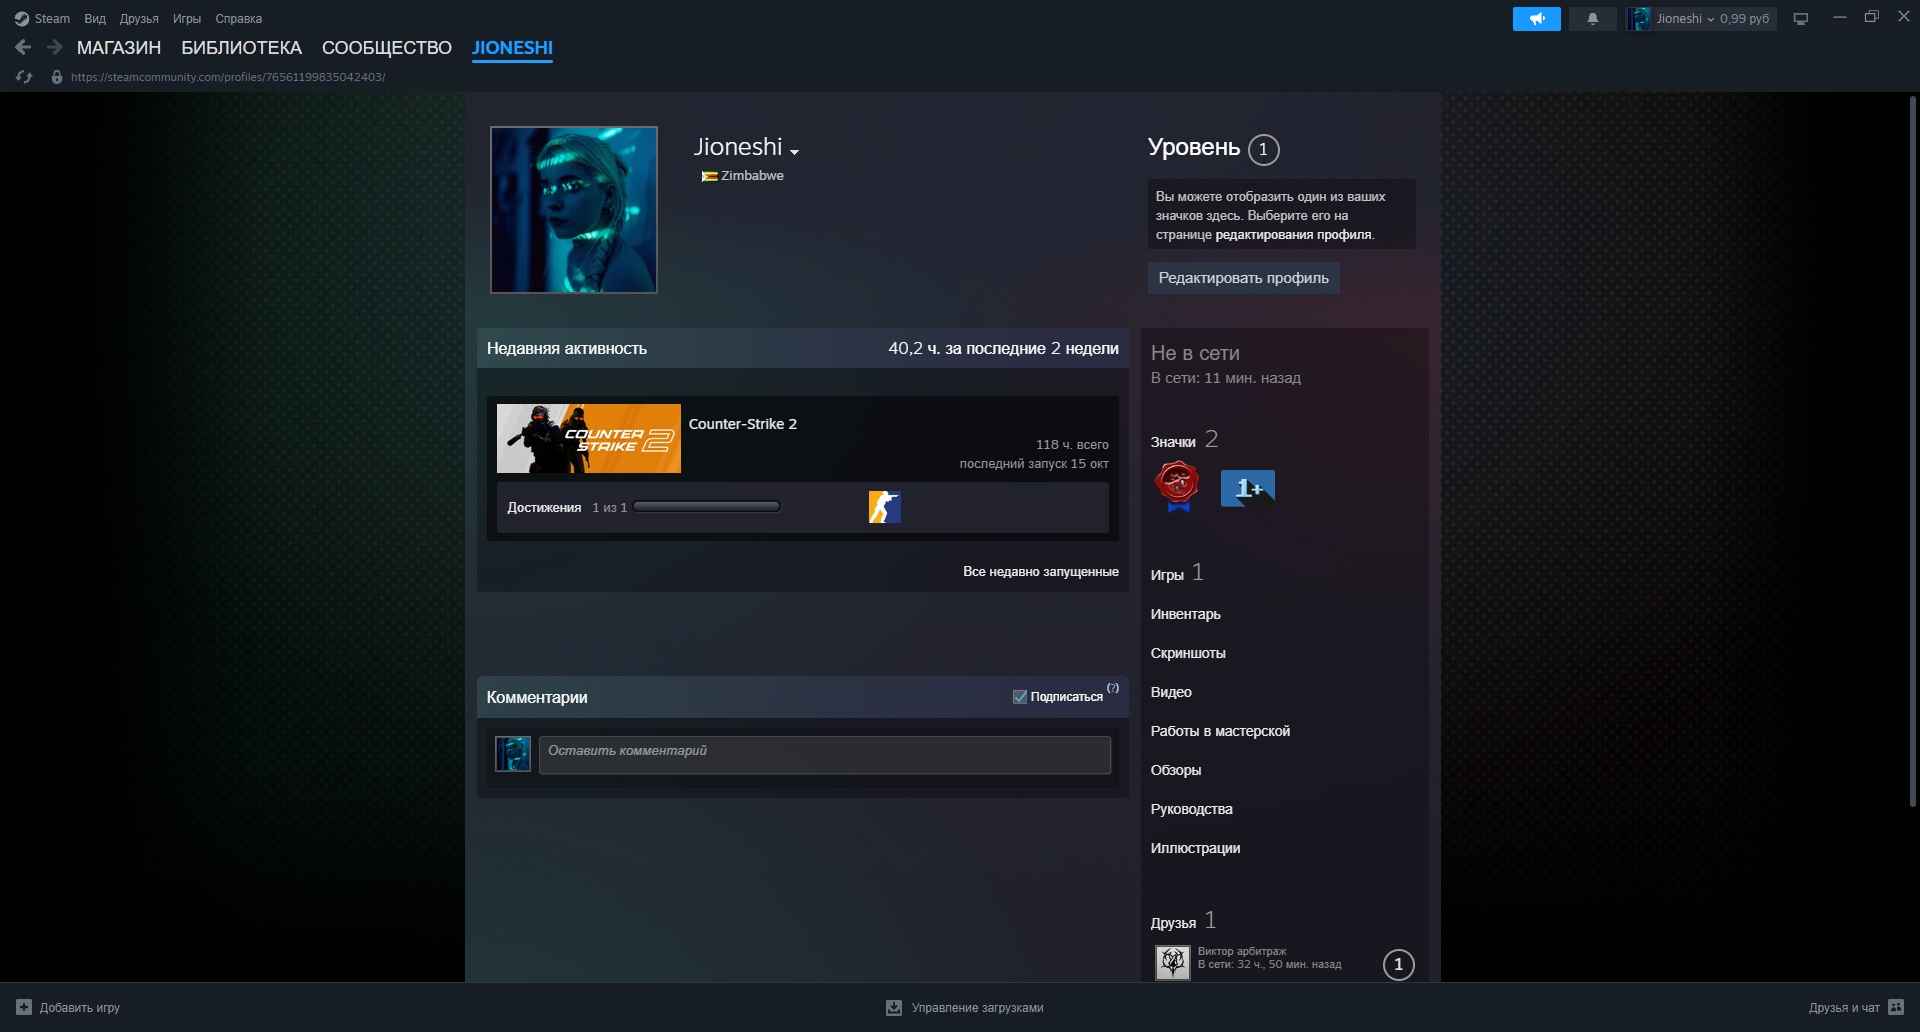Click the page reload icon
This screenshot has width=1920, height=1032.
coord(25,77)
